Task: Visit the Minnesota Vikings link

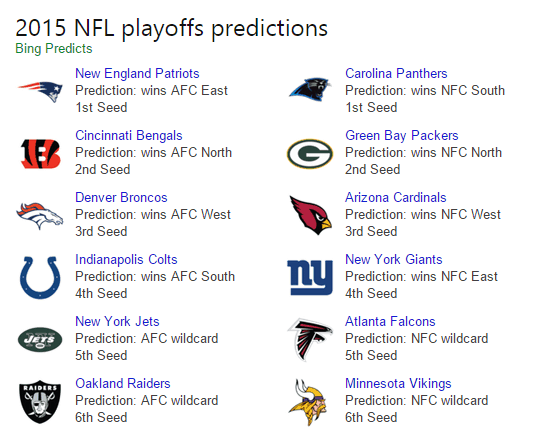Action: coord(398,384)
